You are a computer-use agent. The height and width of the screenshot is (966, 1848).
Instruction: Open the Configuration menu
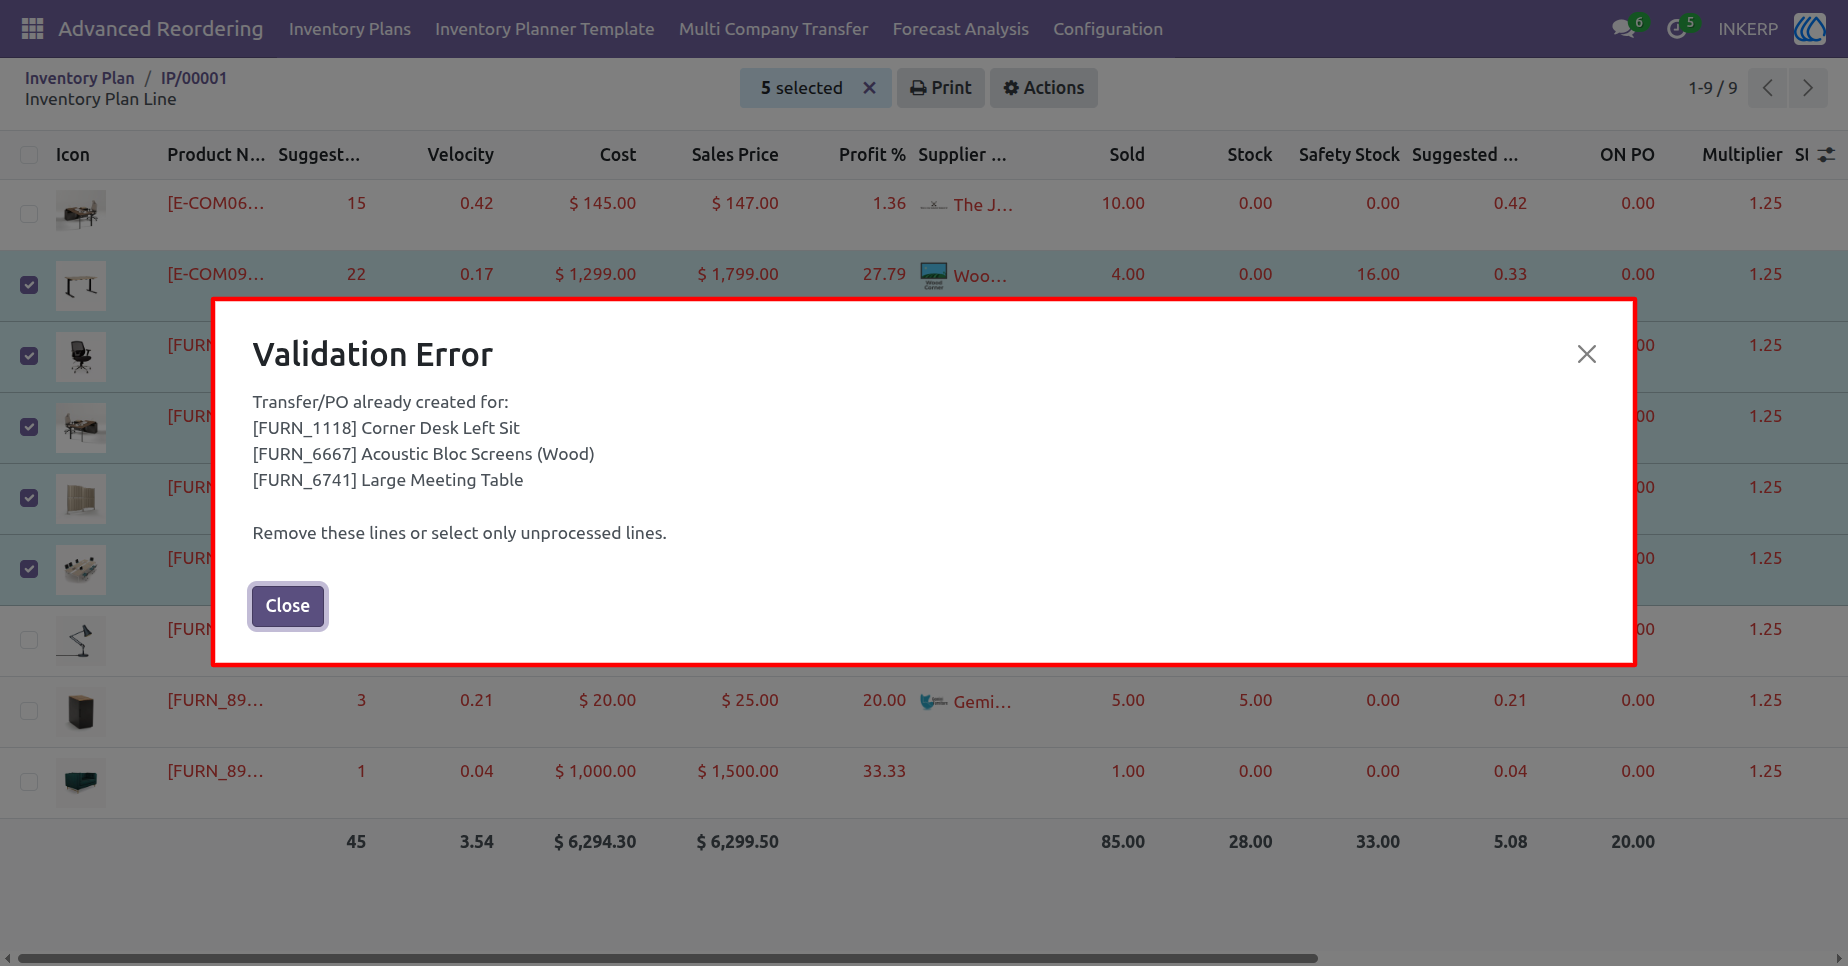1108,29
